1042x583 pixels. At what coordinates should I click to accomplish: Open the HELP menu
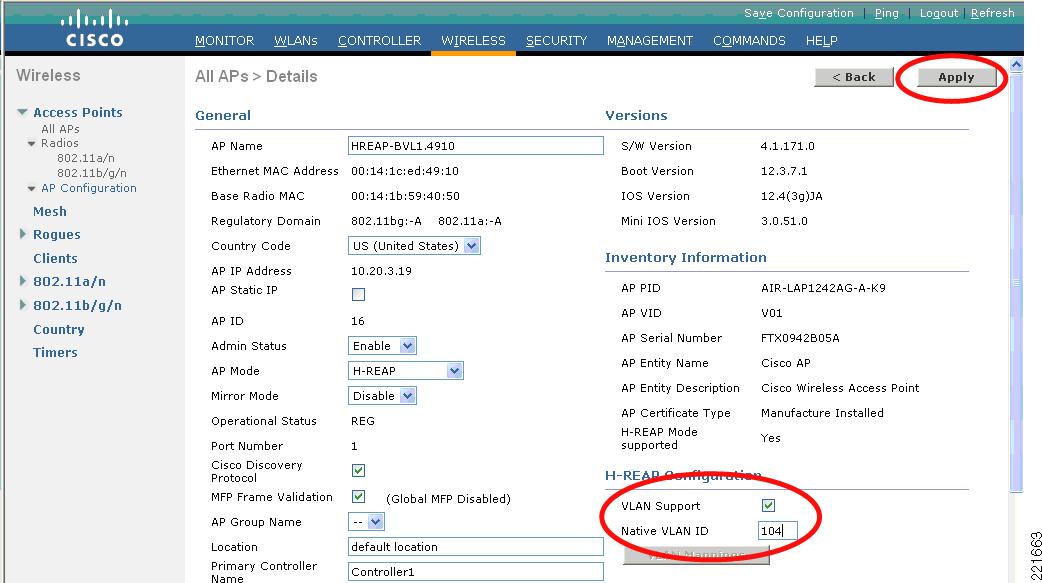(x=821, y=41)
